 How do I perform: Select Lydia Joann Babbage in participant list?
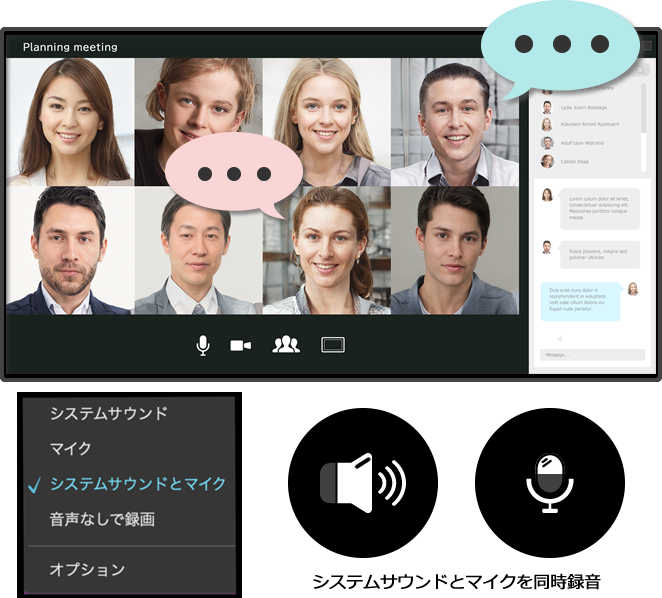[x=583, y=108]
